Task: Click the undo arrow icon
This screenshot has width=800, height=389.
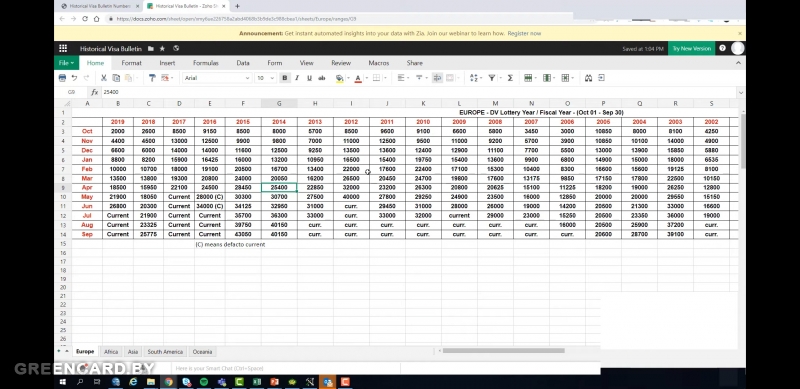Action: pos(74,78)
